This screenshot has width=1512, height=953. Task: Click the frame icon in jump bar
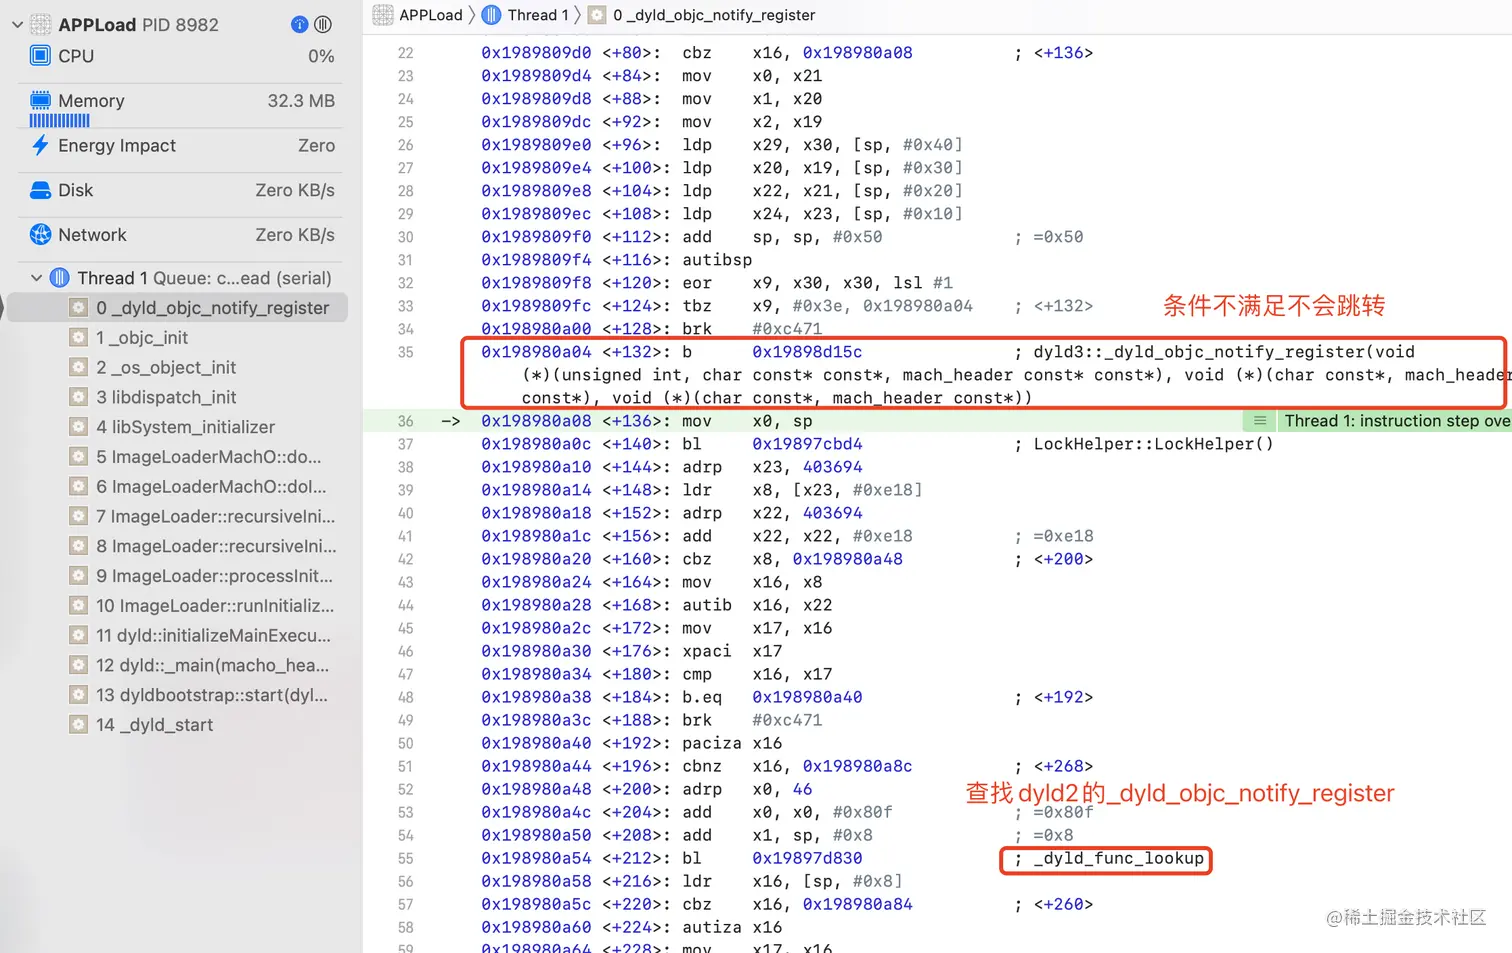pyautogui.click(x=597, y=15)
